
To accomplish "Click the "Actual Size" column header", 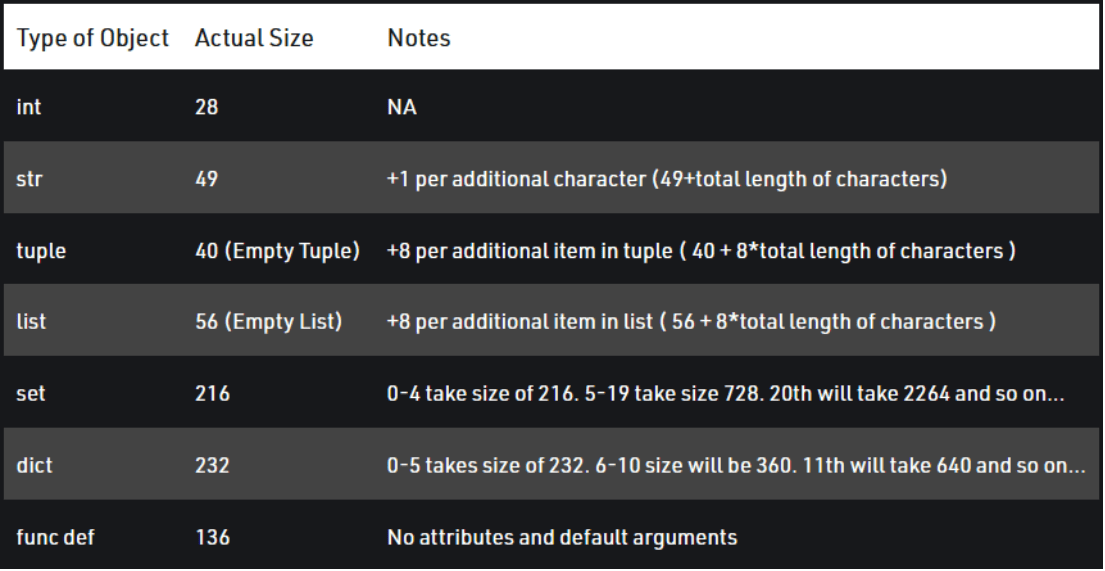I will point(254,39).
